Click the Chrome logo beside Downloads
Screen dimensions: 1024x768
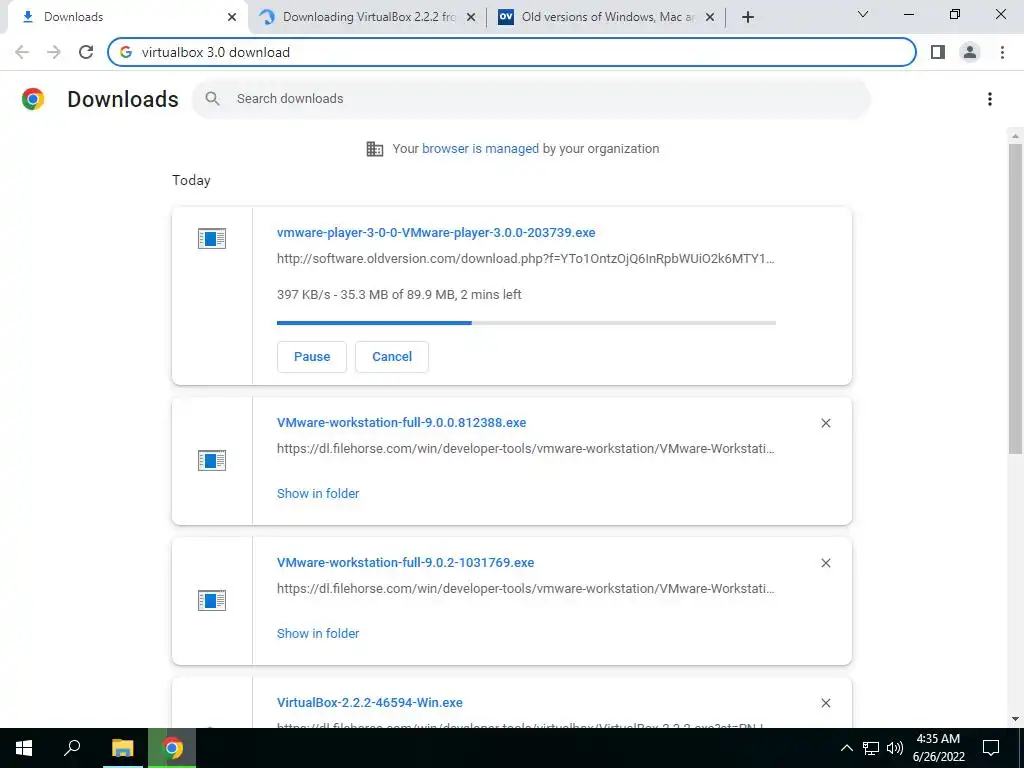(33, 99)
